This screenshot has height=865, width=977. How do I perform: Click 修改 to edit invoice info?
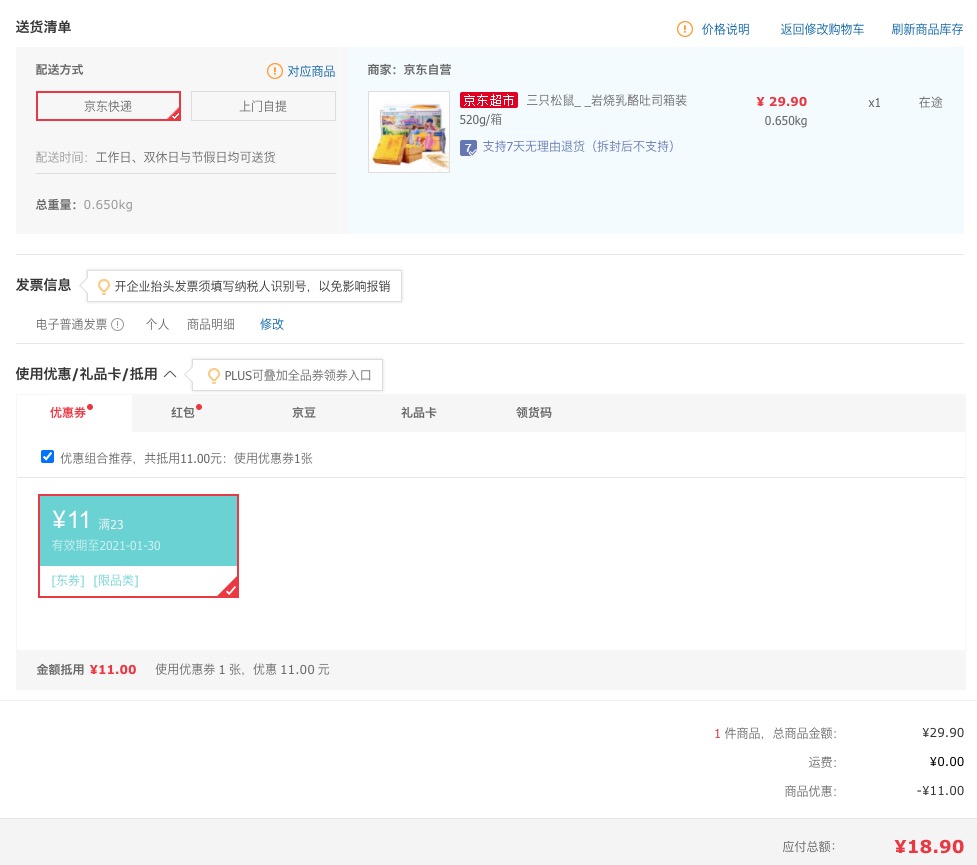pyautogui.click(x=272, y=324)
